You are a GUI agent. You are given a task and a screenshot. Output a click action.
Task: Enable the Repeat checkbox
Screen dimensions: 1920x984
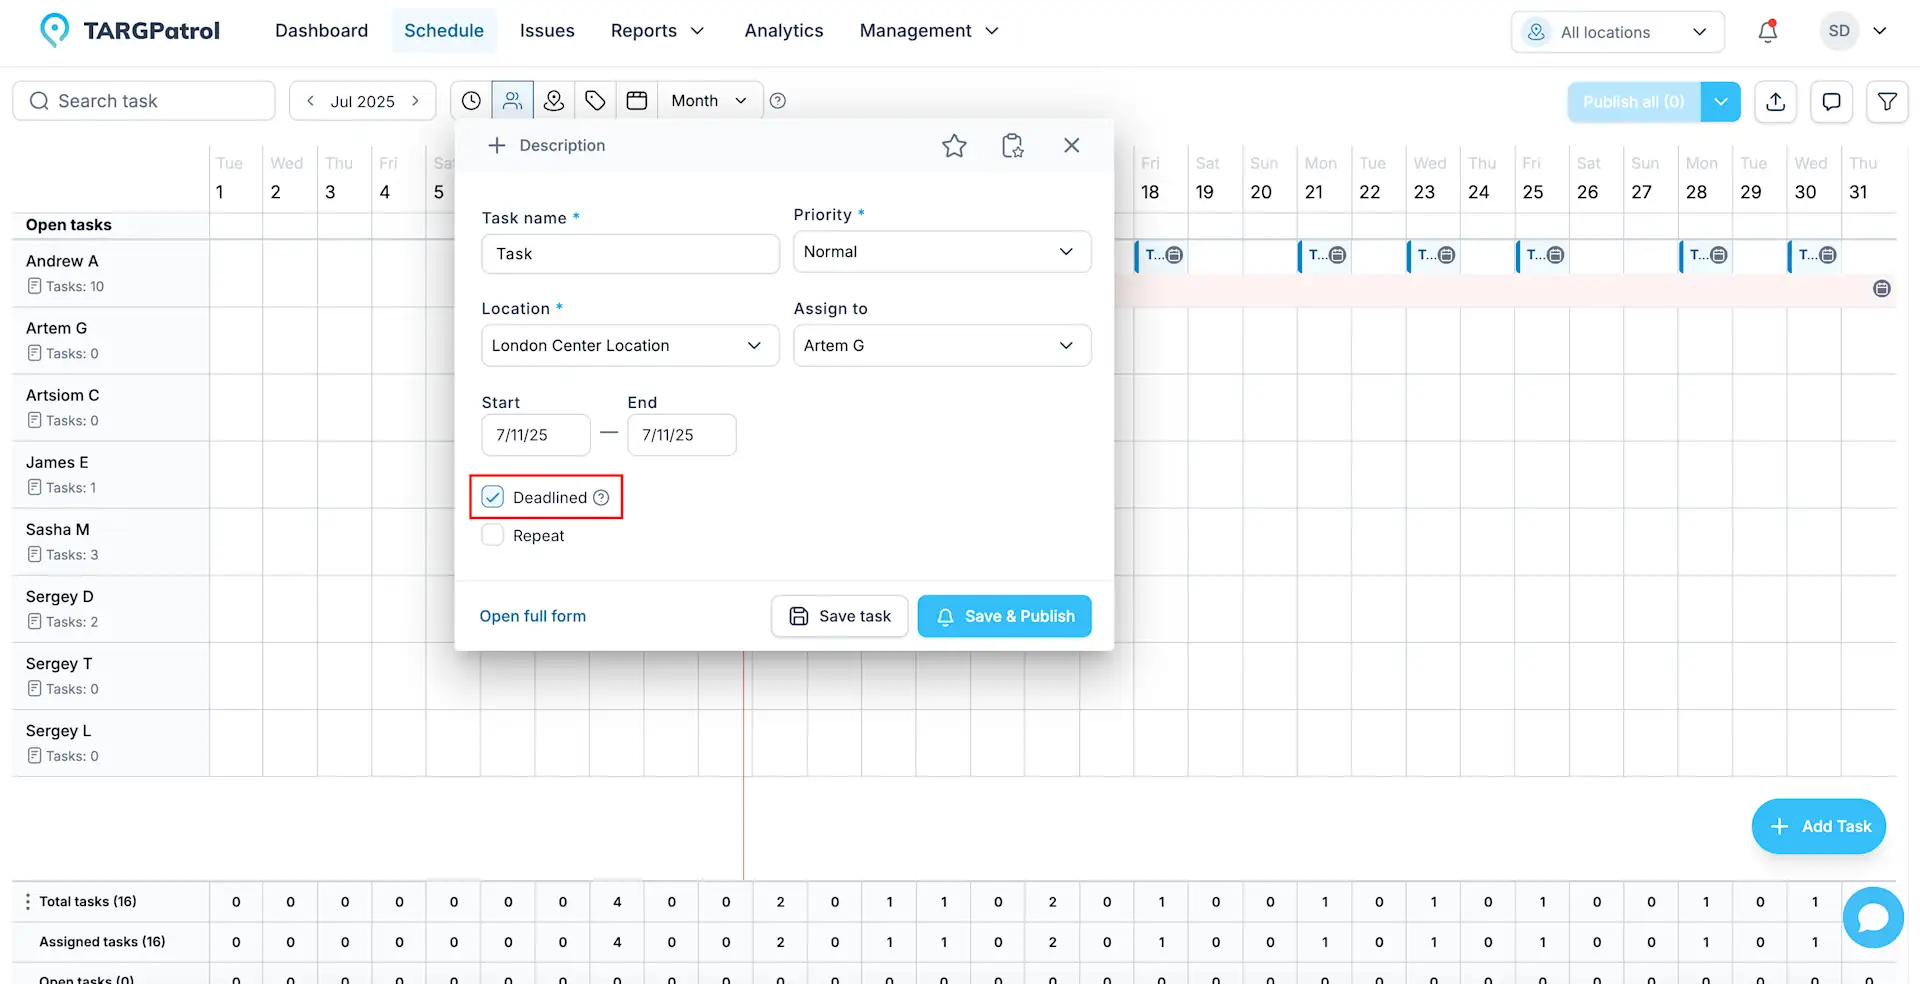coord(493,535)
